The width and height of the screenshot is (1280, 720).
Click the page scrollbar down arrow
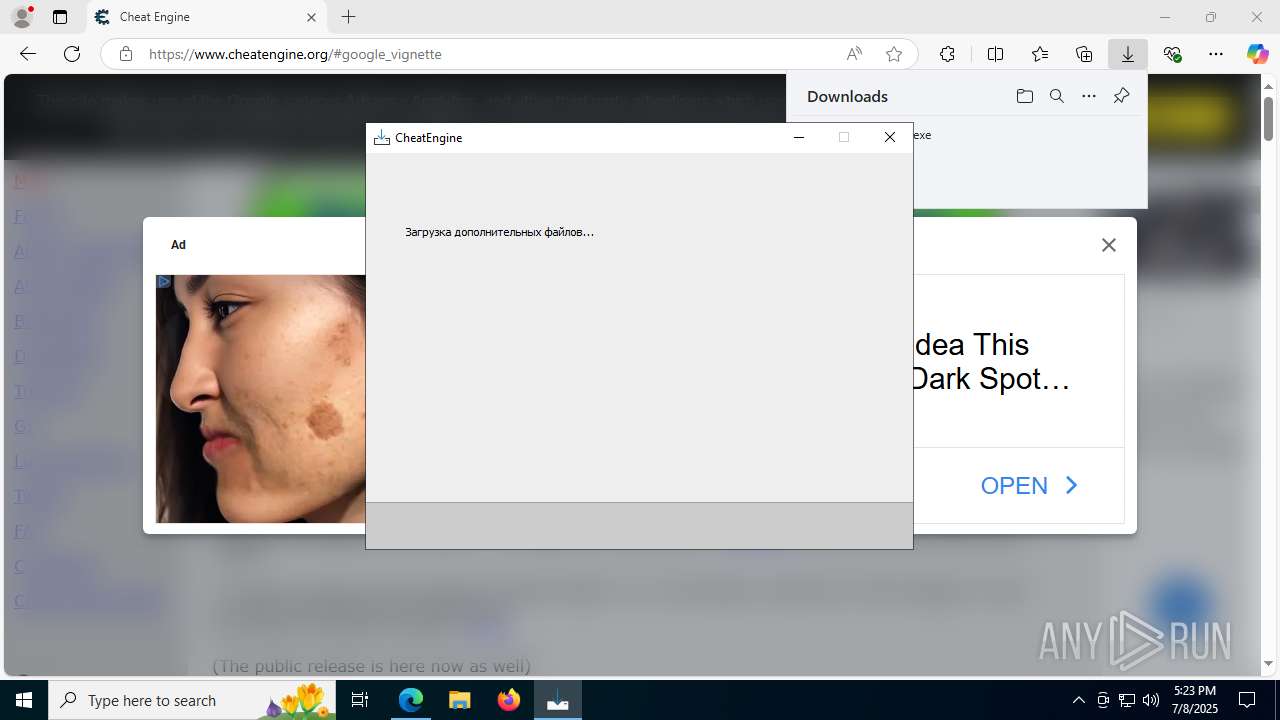1268,664
